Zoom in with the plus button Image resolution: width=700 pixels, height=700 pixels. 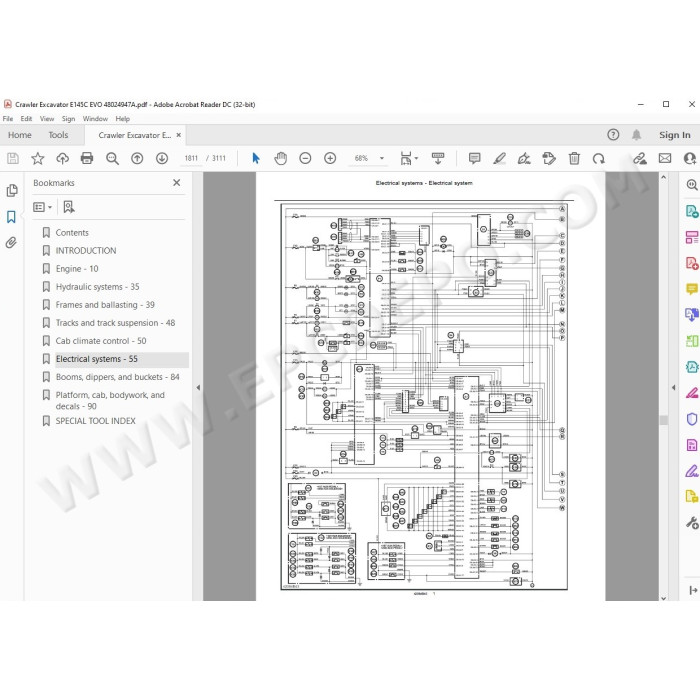click(x=330, y=158)
